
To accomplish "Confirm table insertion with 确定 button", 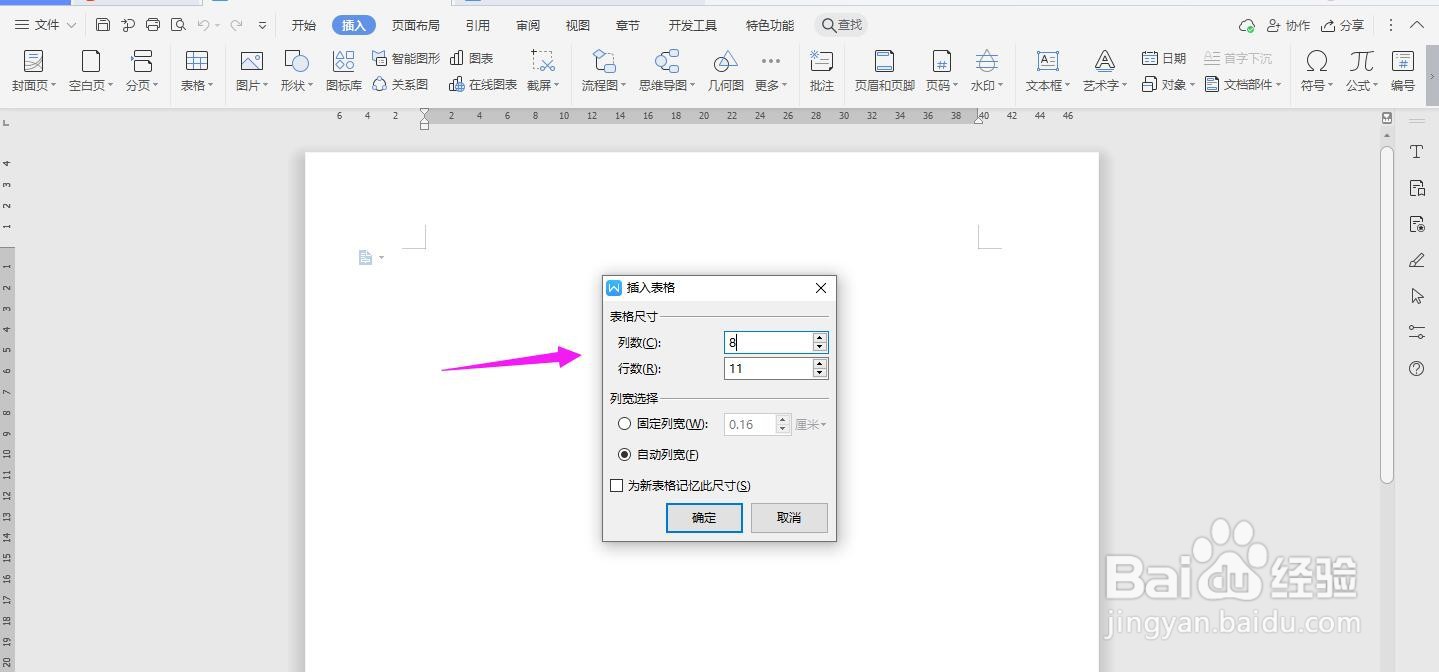I will 703,517.
